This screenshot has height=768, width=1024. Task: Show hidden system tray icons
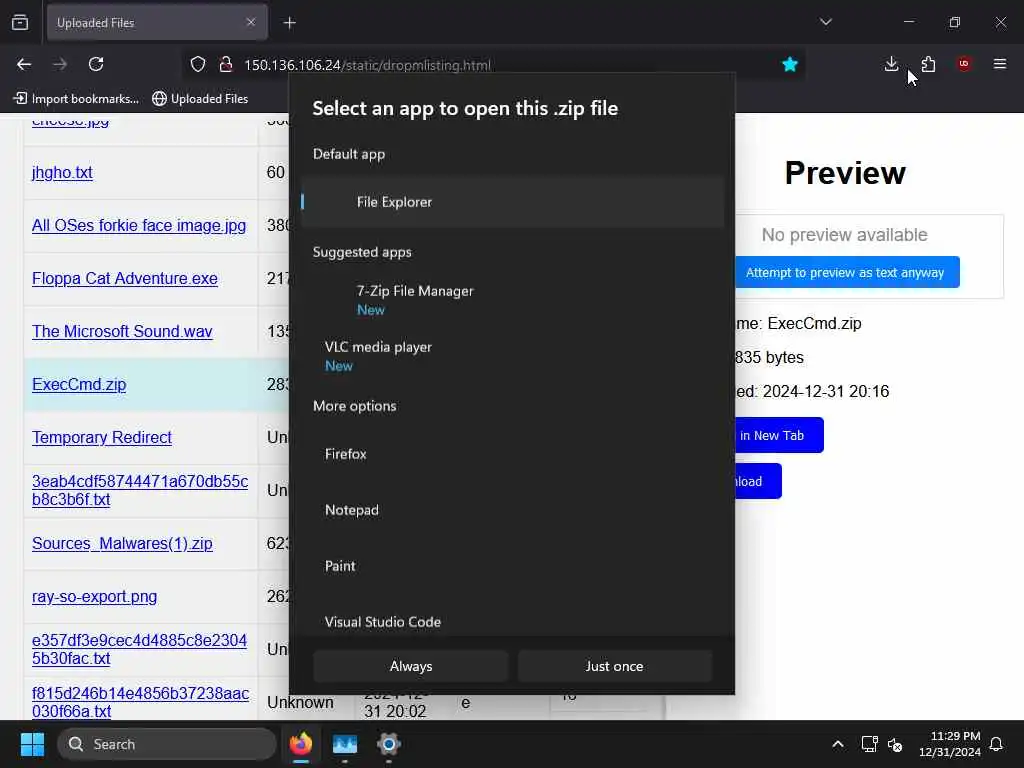click(838, 744)
